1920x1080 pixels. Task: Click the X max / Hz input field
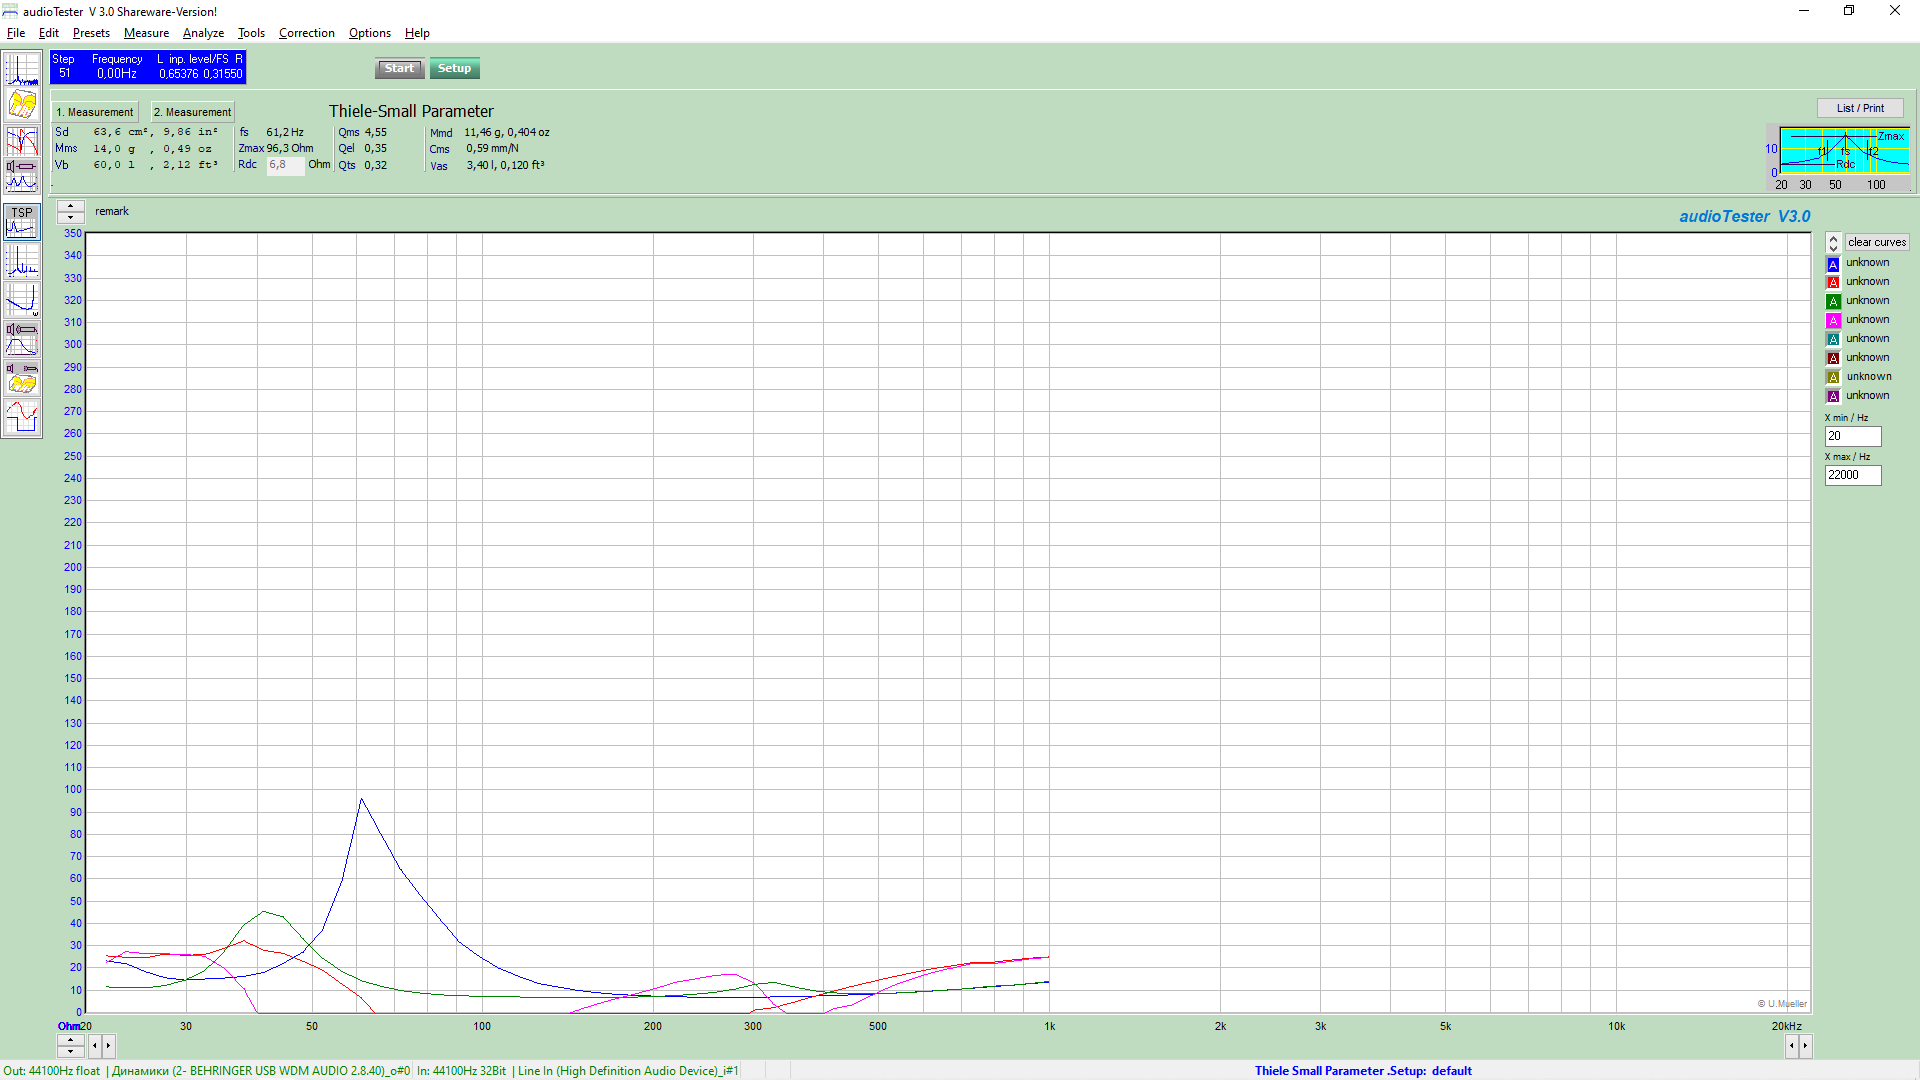pos(1852,476)
